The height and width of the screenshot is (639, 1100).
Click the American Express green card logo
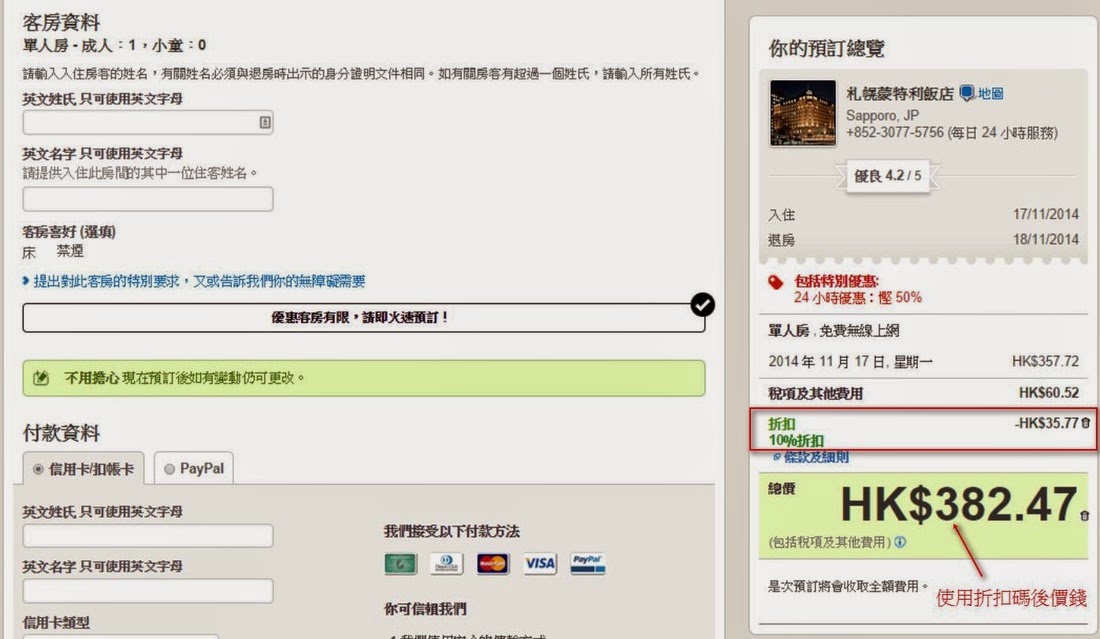[400, 564]
